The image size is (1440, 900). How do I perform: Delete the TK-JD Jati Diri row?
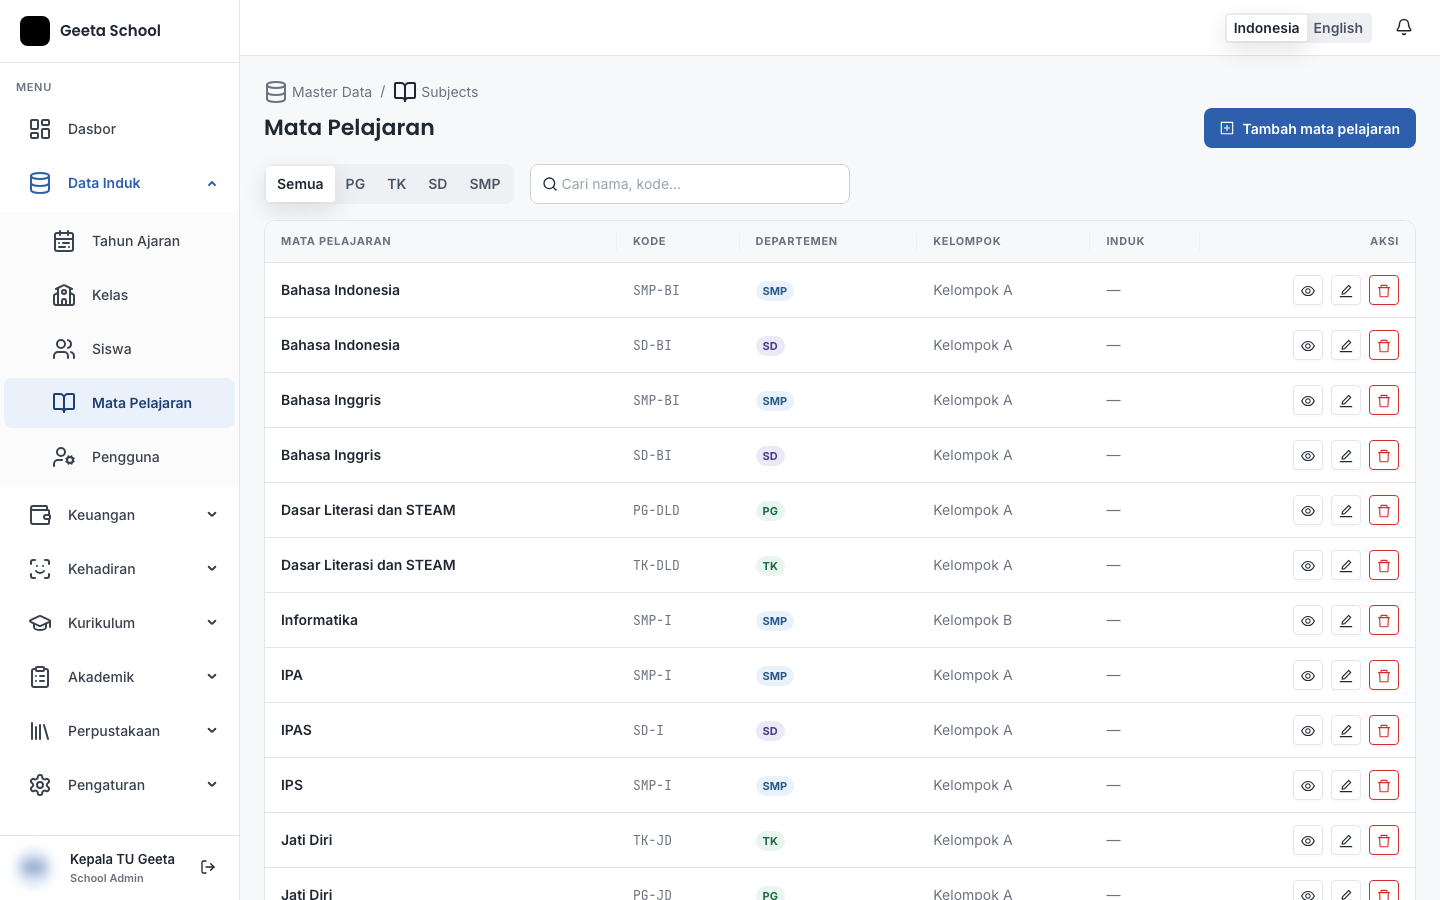[1384, 841]
